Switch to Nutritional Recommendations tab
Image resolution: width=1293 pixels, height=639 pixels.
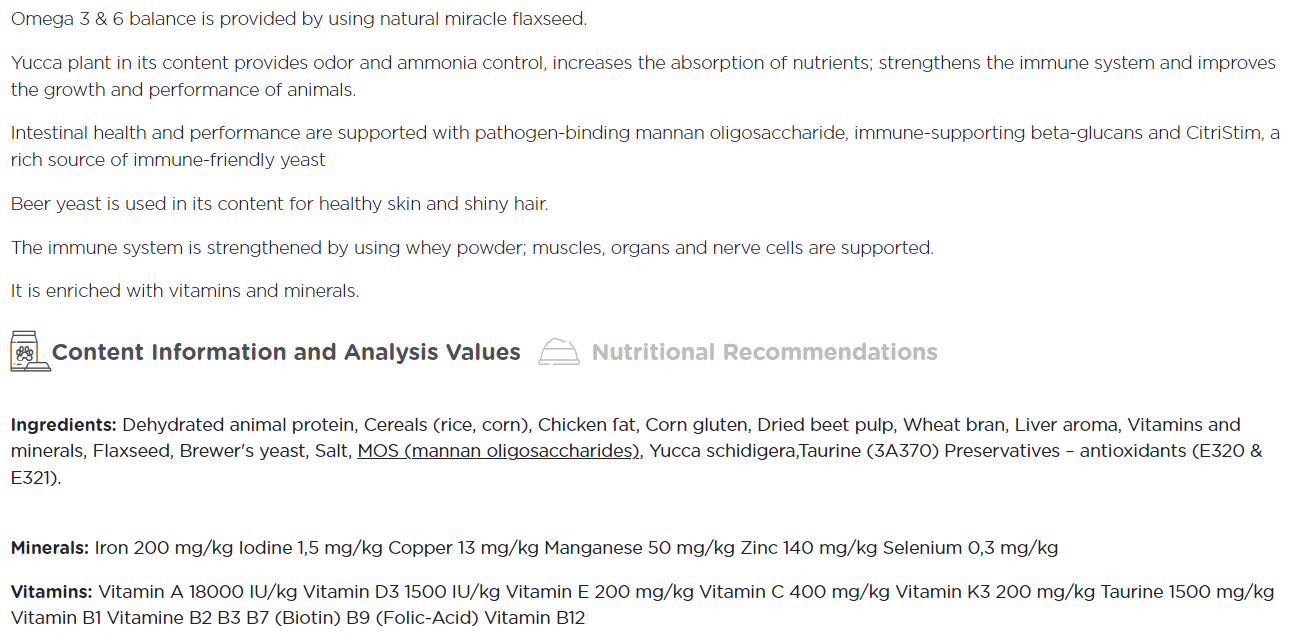[764, 352]
